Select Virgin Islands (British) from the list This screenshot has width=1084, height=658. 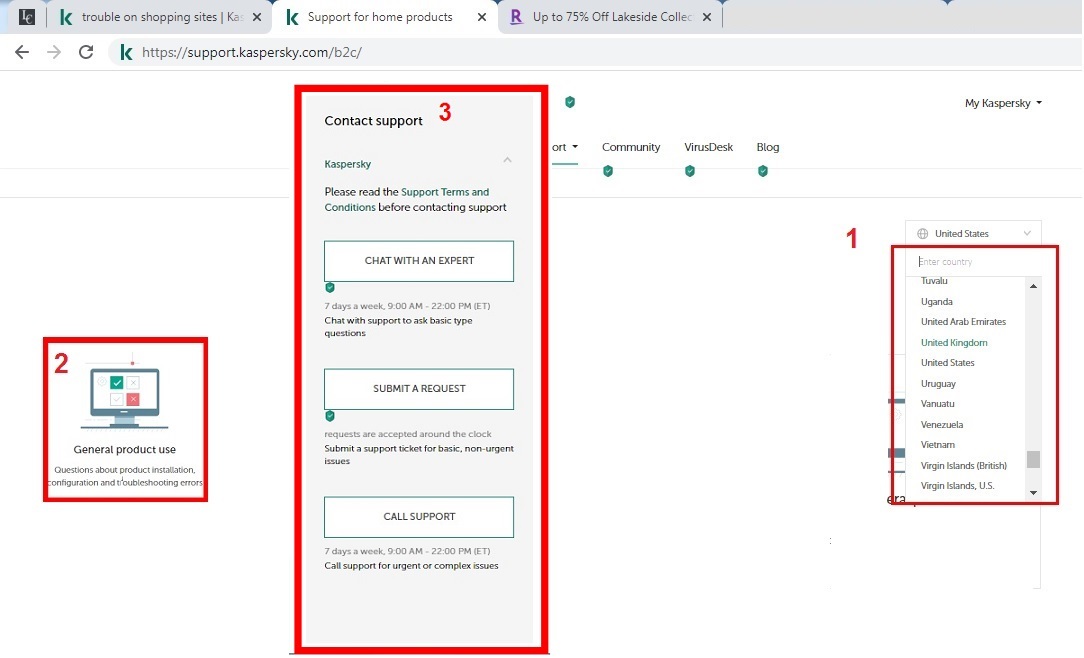[x=964, y=465]
